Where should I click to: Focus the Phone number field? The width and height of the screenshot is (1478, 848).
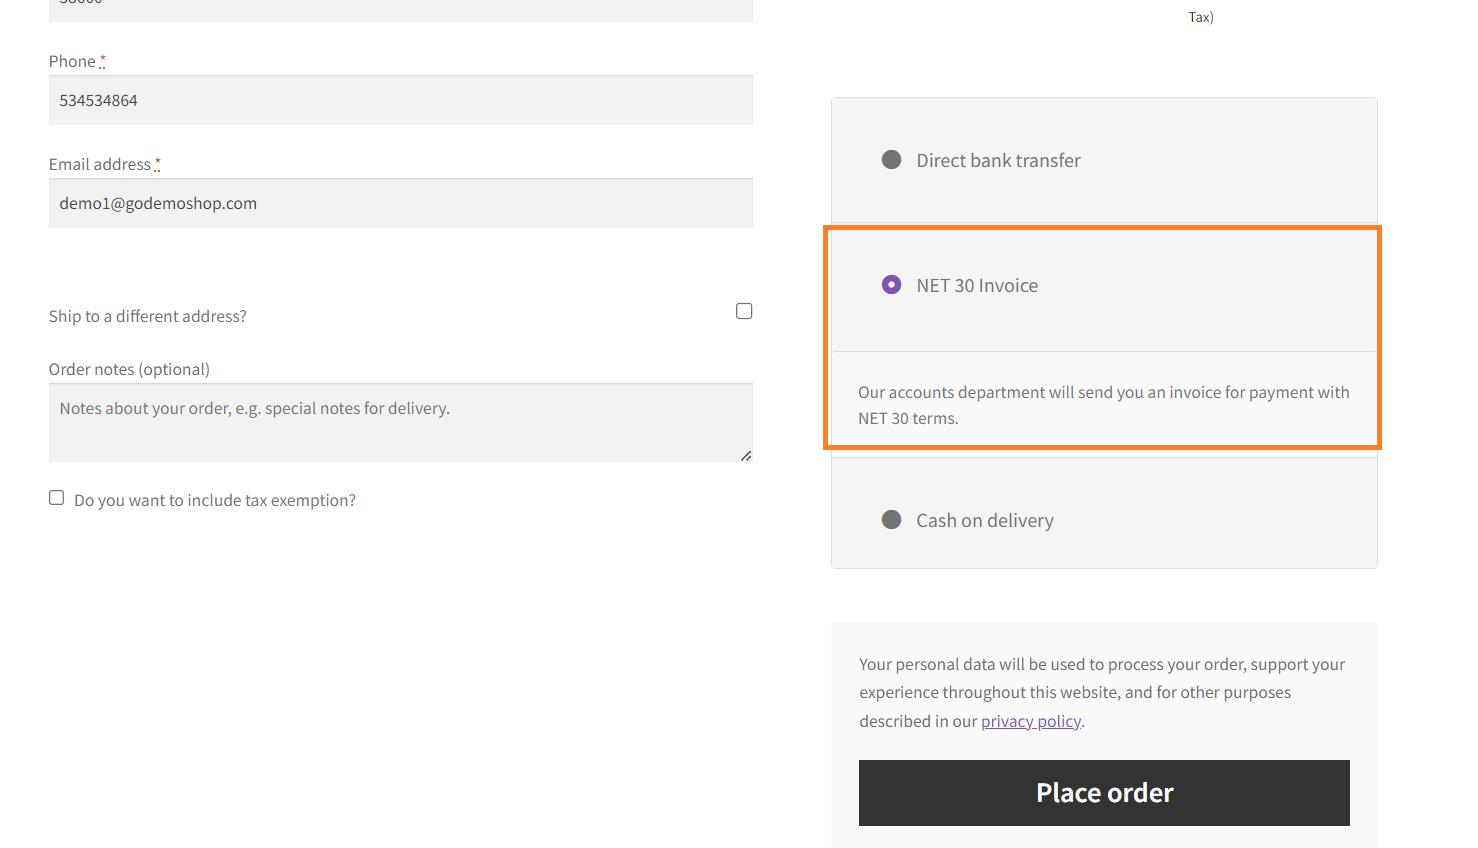coord(401,100)
